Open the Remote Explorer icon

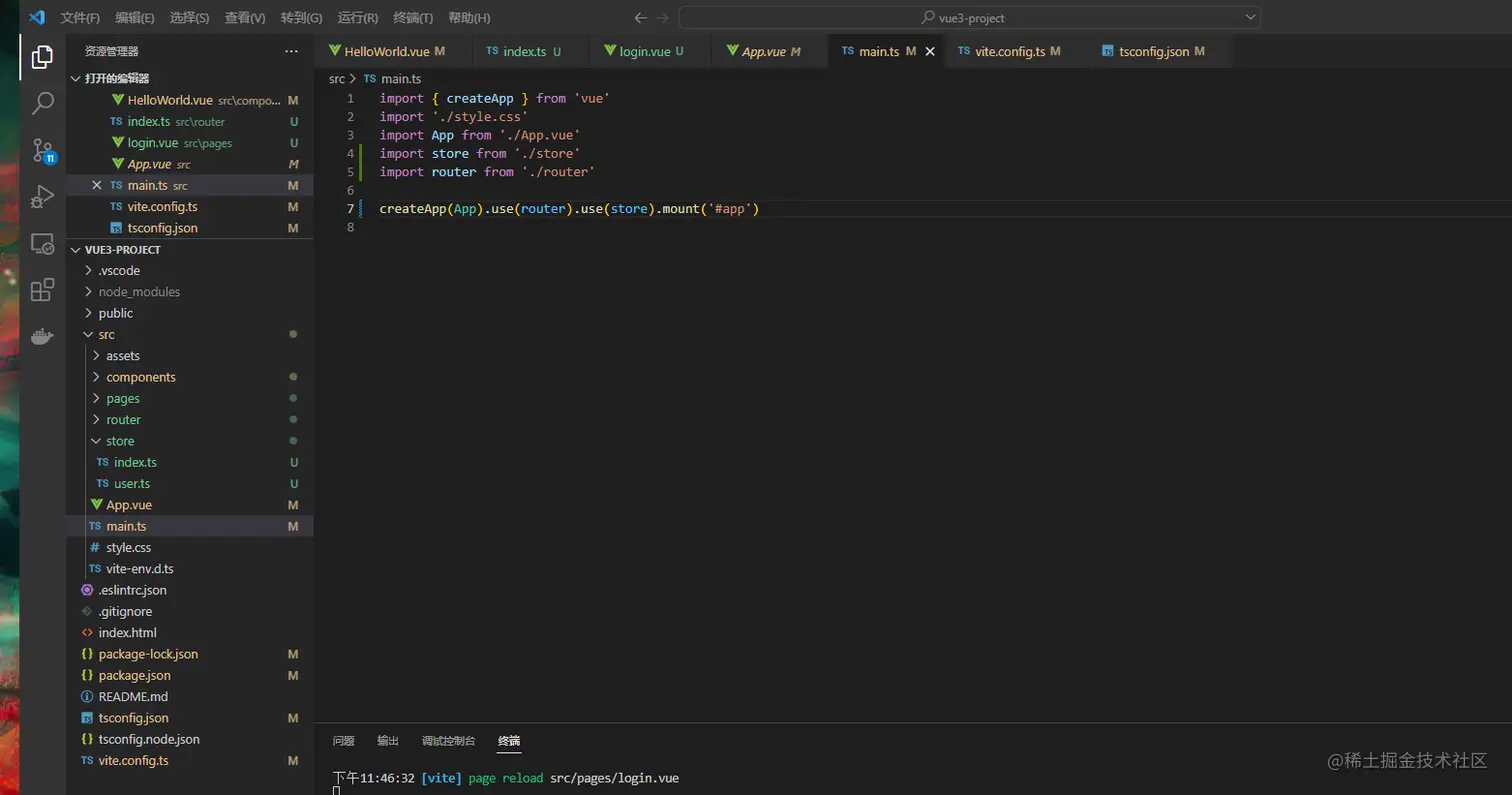coord(42,243)
